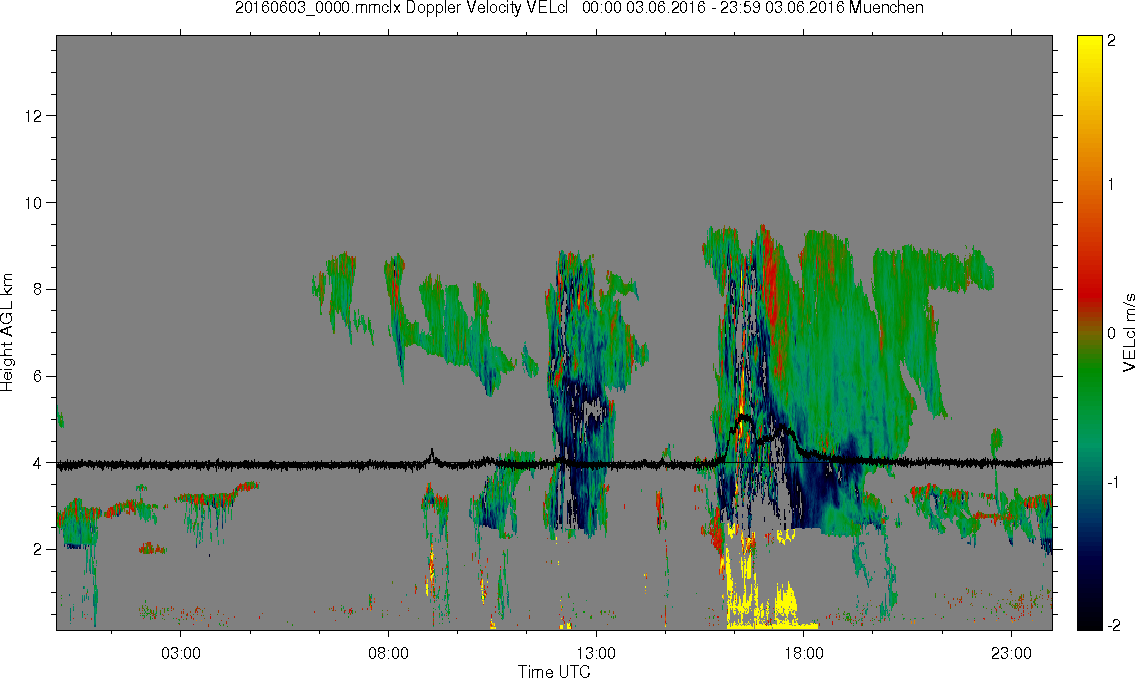The height and width of the screenshot is (678, 1135).
Task: Click the colorbar label -2 at bottom
Action: pyautogui.click(x=1113, y=624)
